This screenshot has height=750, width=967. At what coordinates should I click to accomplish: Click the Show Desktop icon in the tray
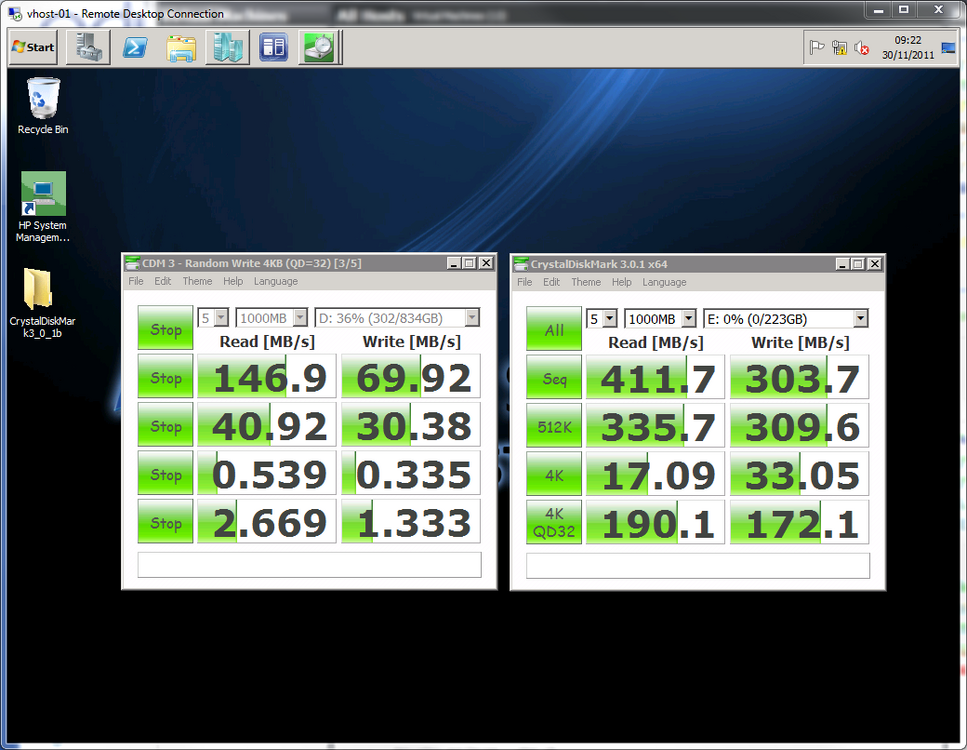click(948, 47)
